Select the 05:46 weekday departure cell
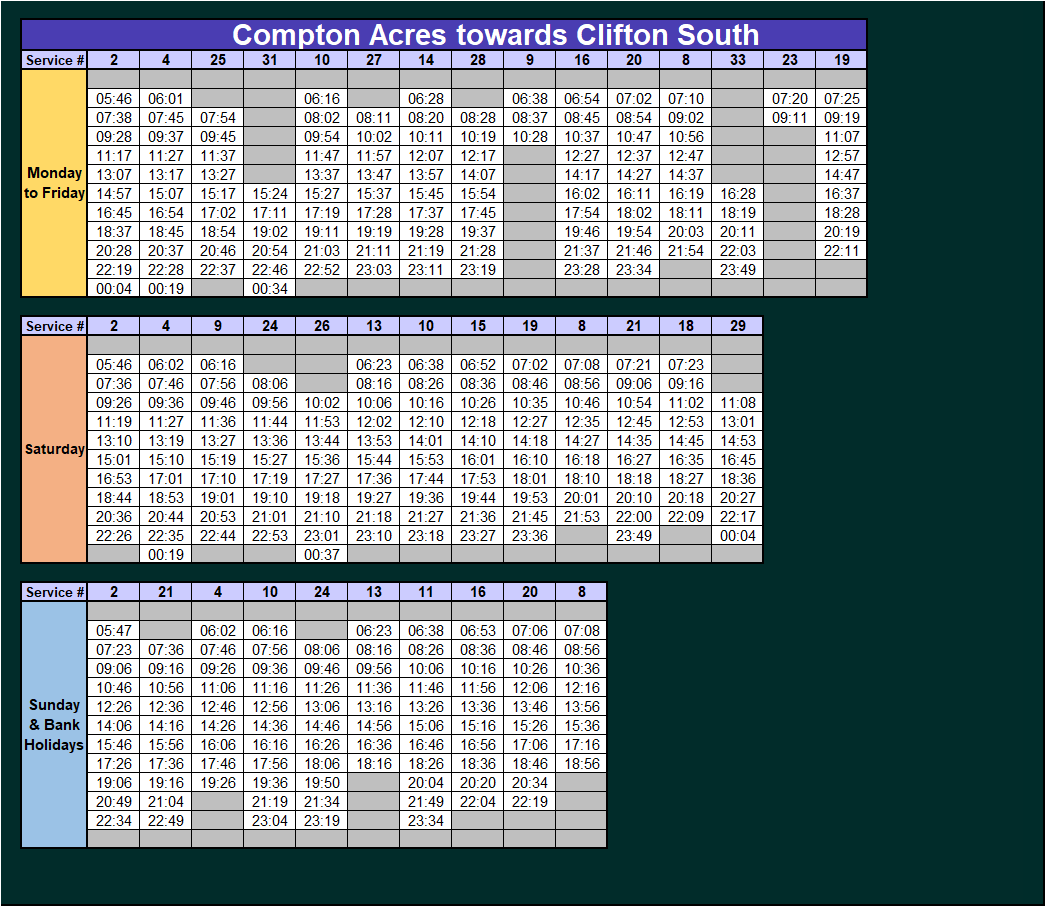 pos(114,99)
